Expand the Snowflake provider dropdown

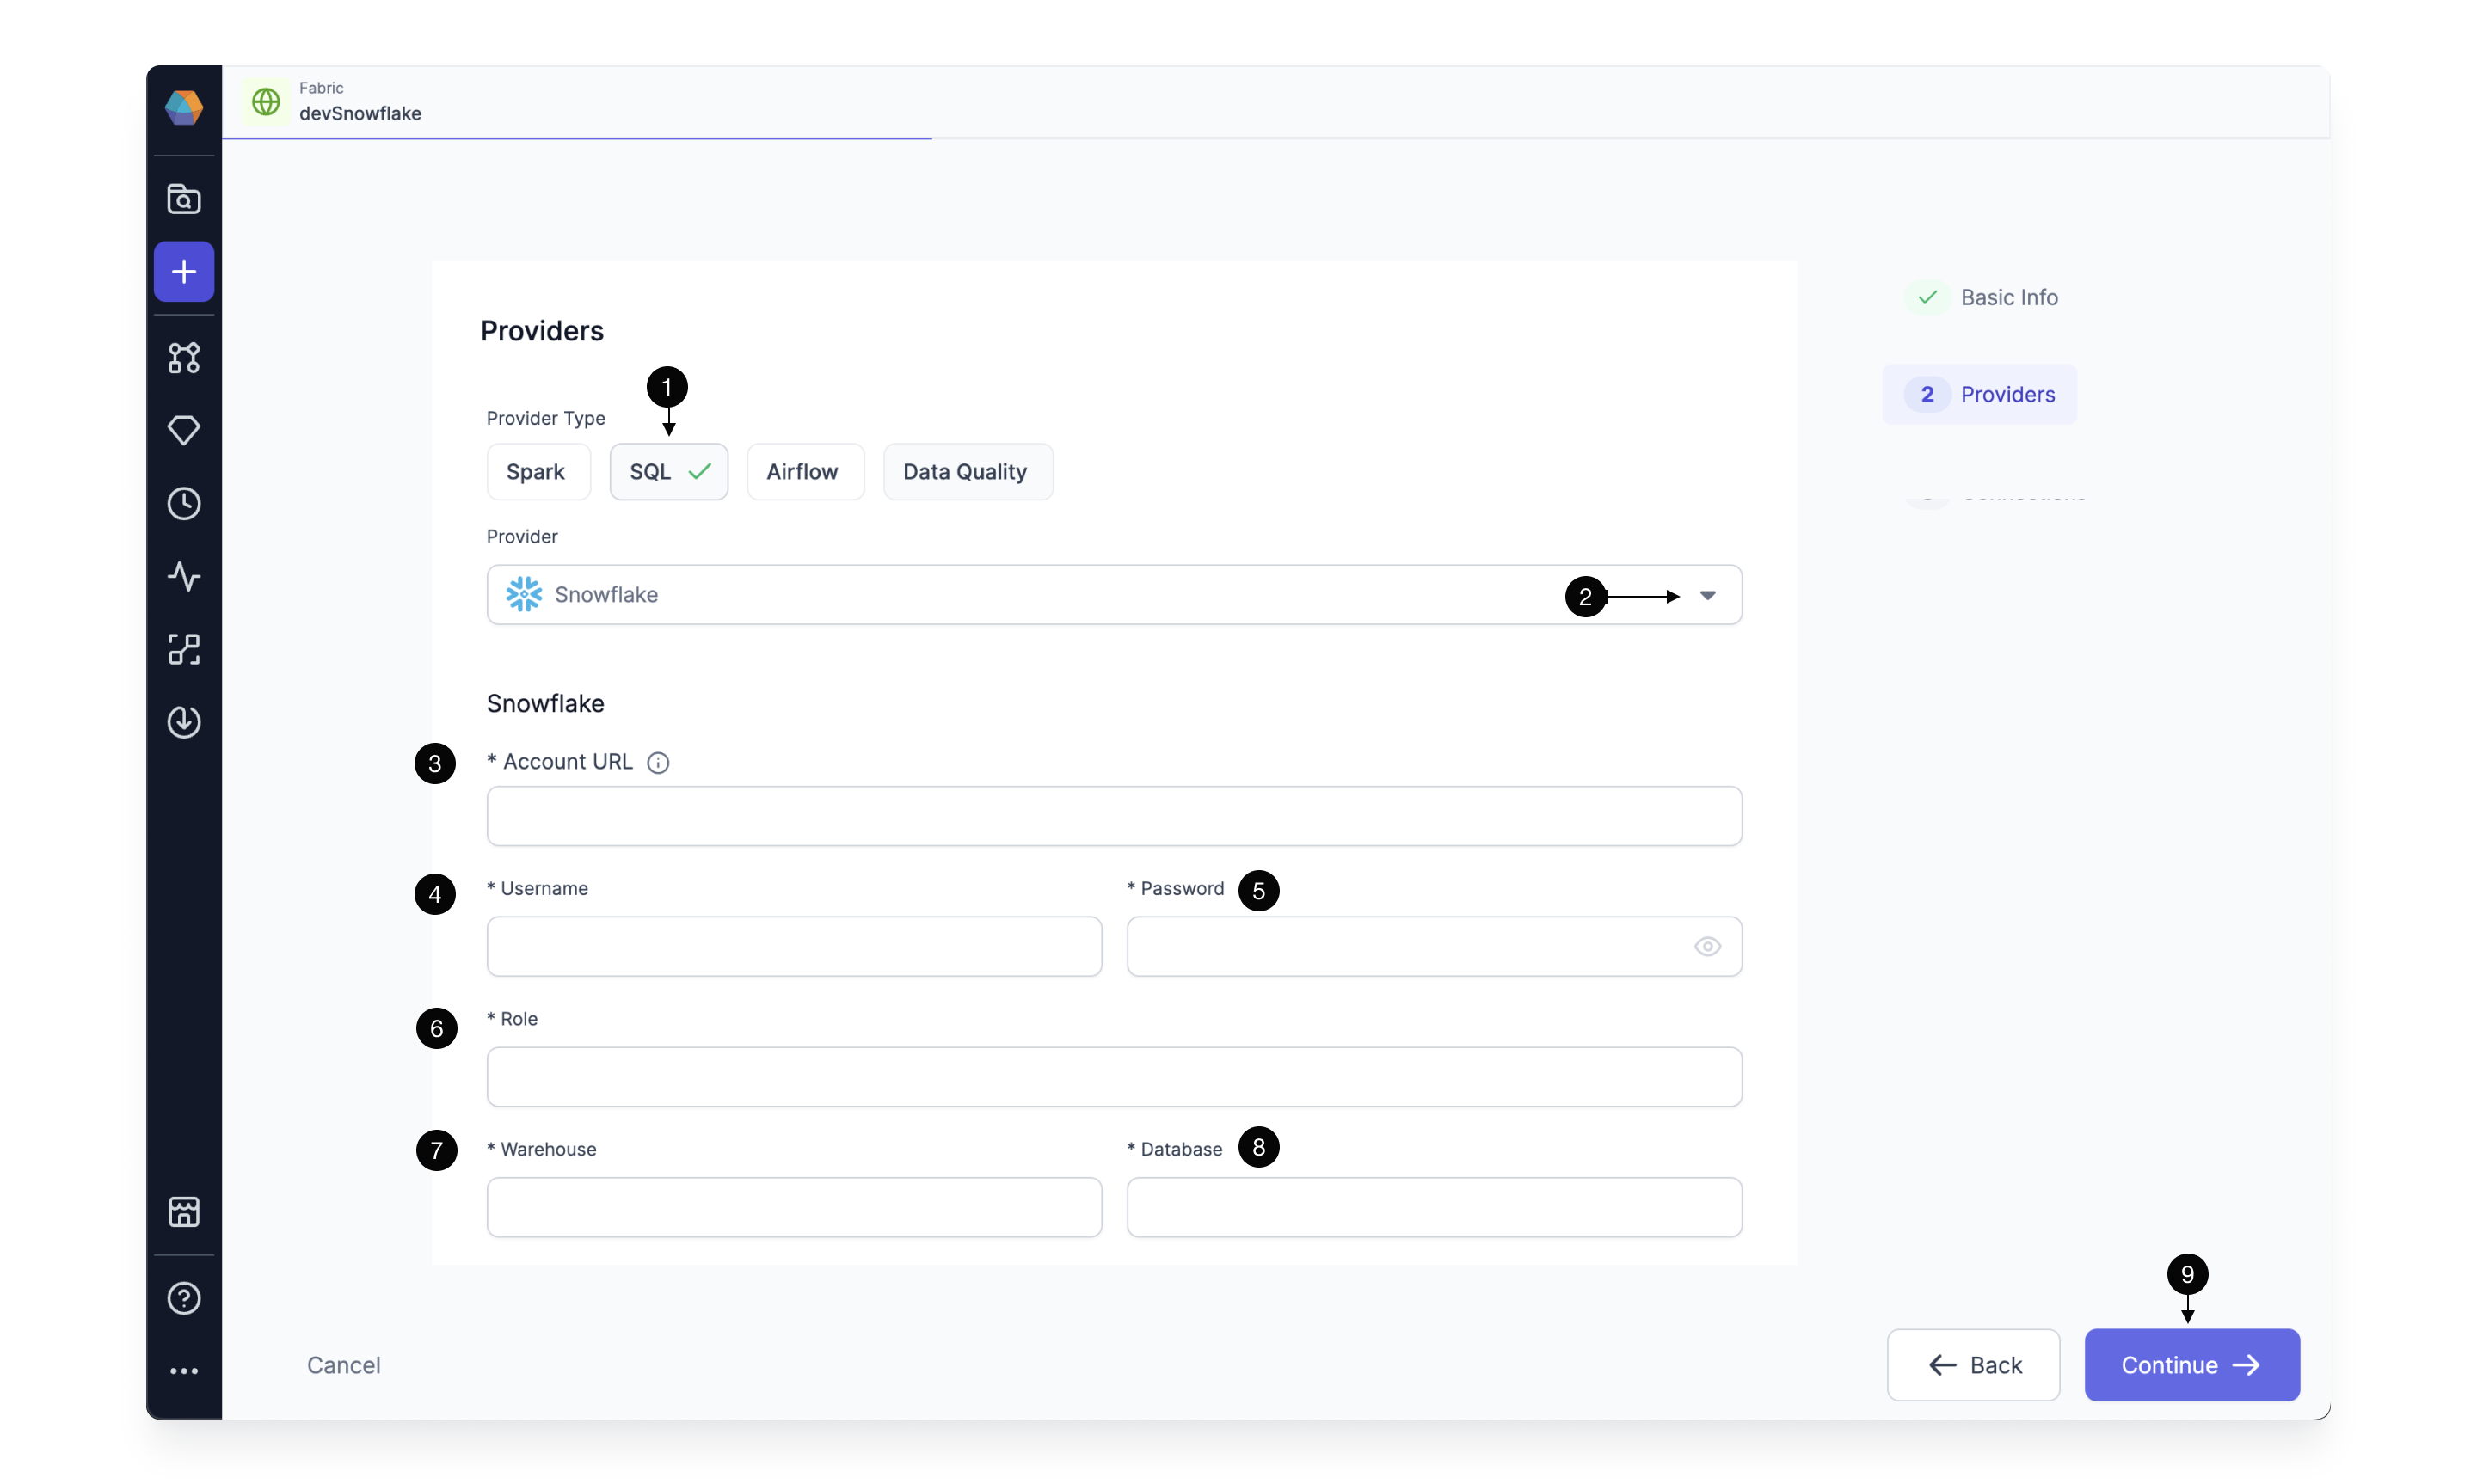pyautogui.click(x=1708, y=595)
